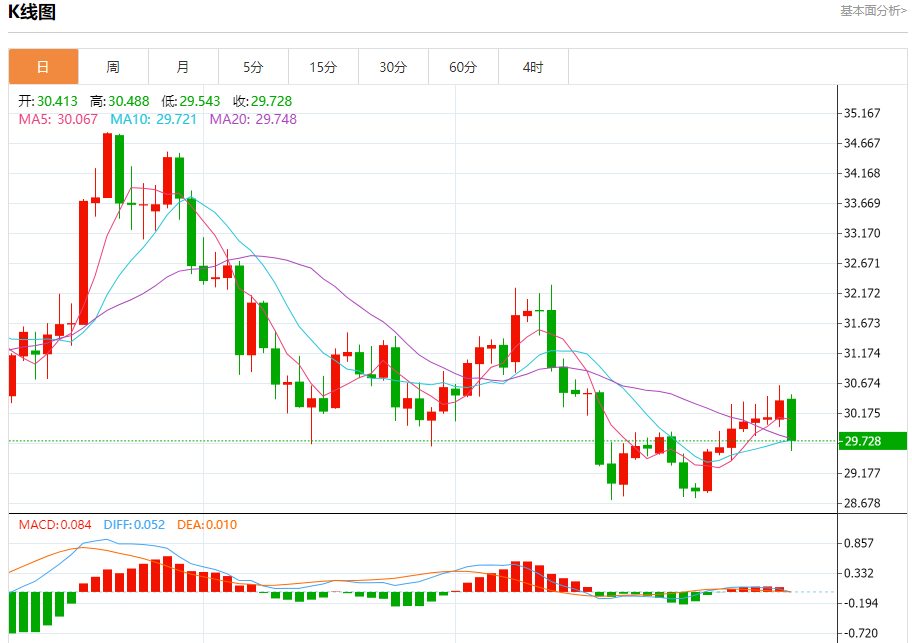The width and height of the screenshot is (912, 643).
Task: Click the 31.174 price axis label
Action: pos(862,353)
